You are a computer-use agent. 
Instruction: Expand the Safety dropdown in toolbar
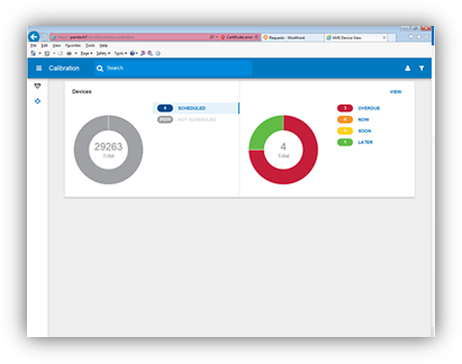click(103, 53)
